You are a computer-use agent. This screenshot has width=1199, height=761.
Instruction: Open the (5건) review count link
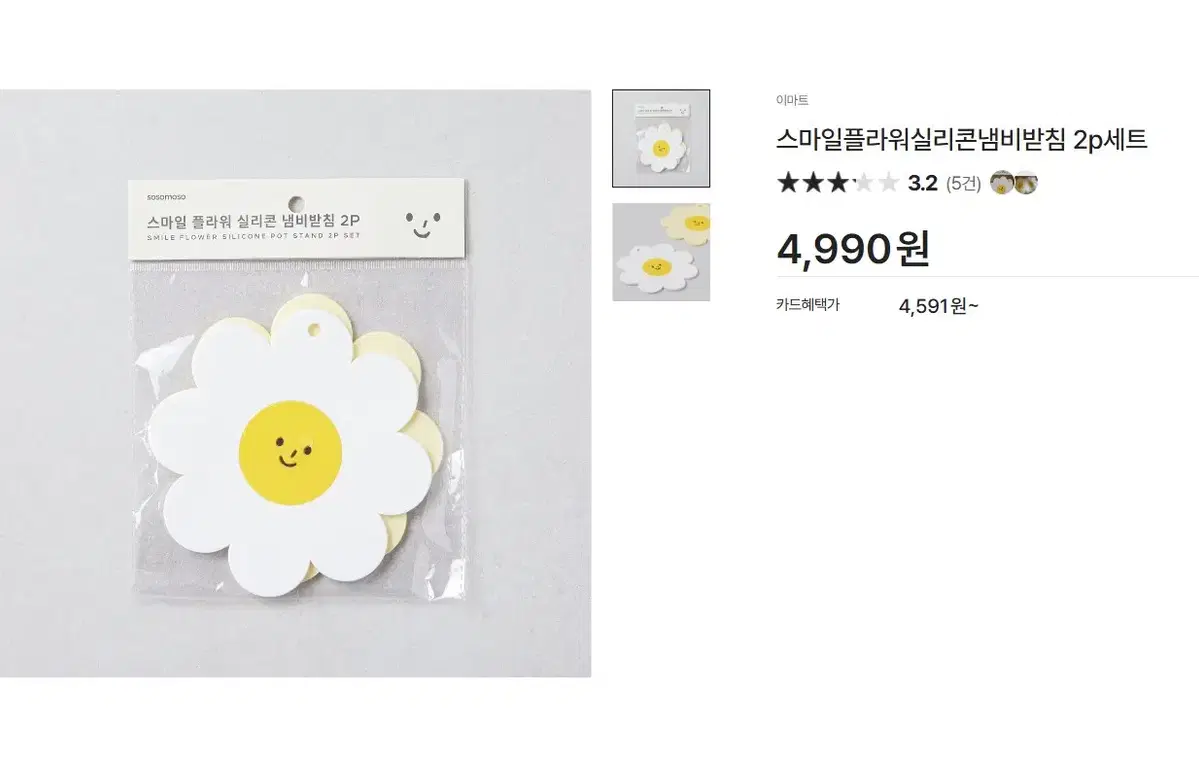pos(963,184)
